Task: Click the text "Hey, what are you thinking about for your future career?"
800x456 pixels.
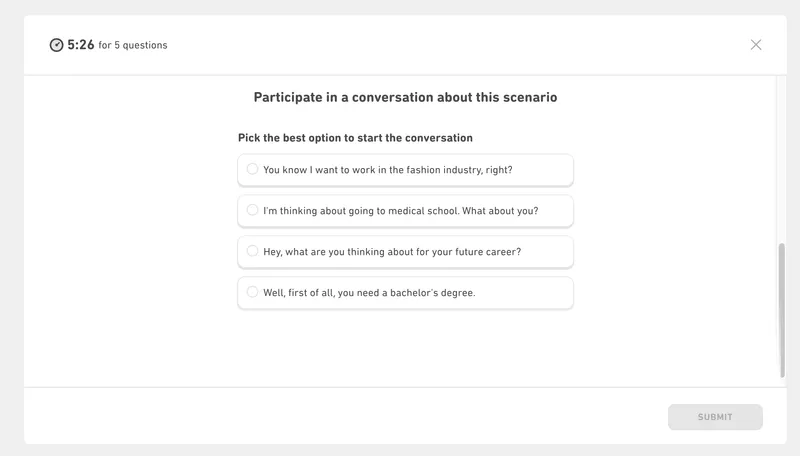Action: pos(392,252)
